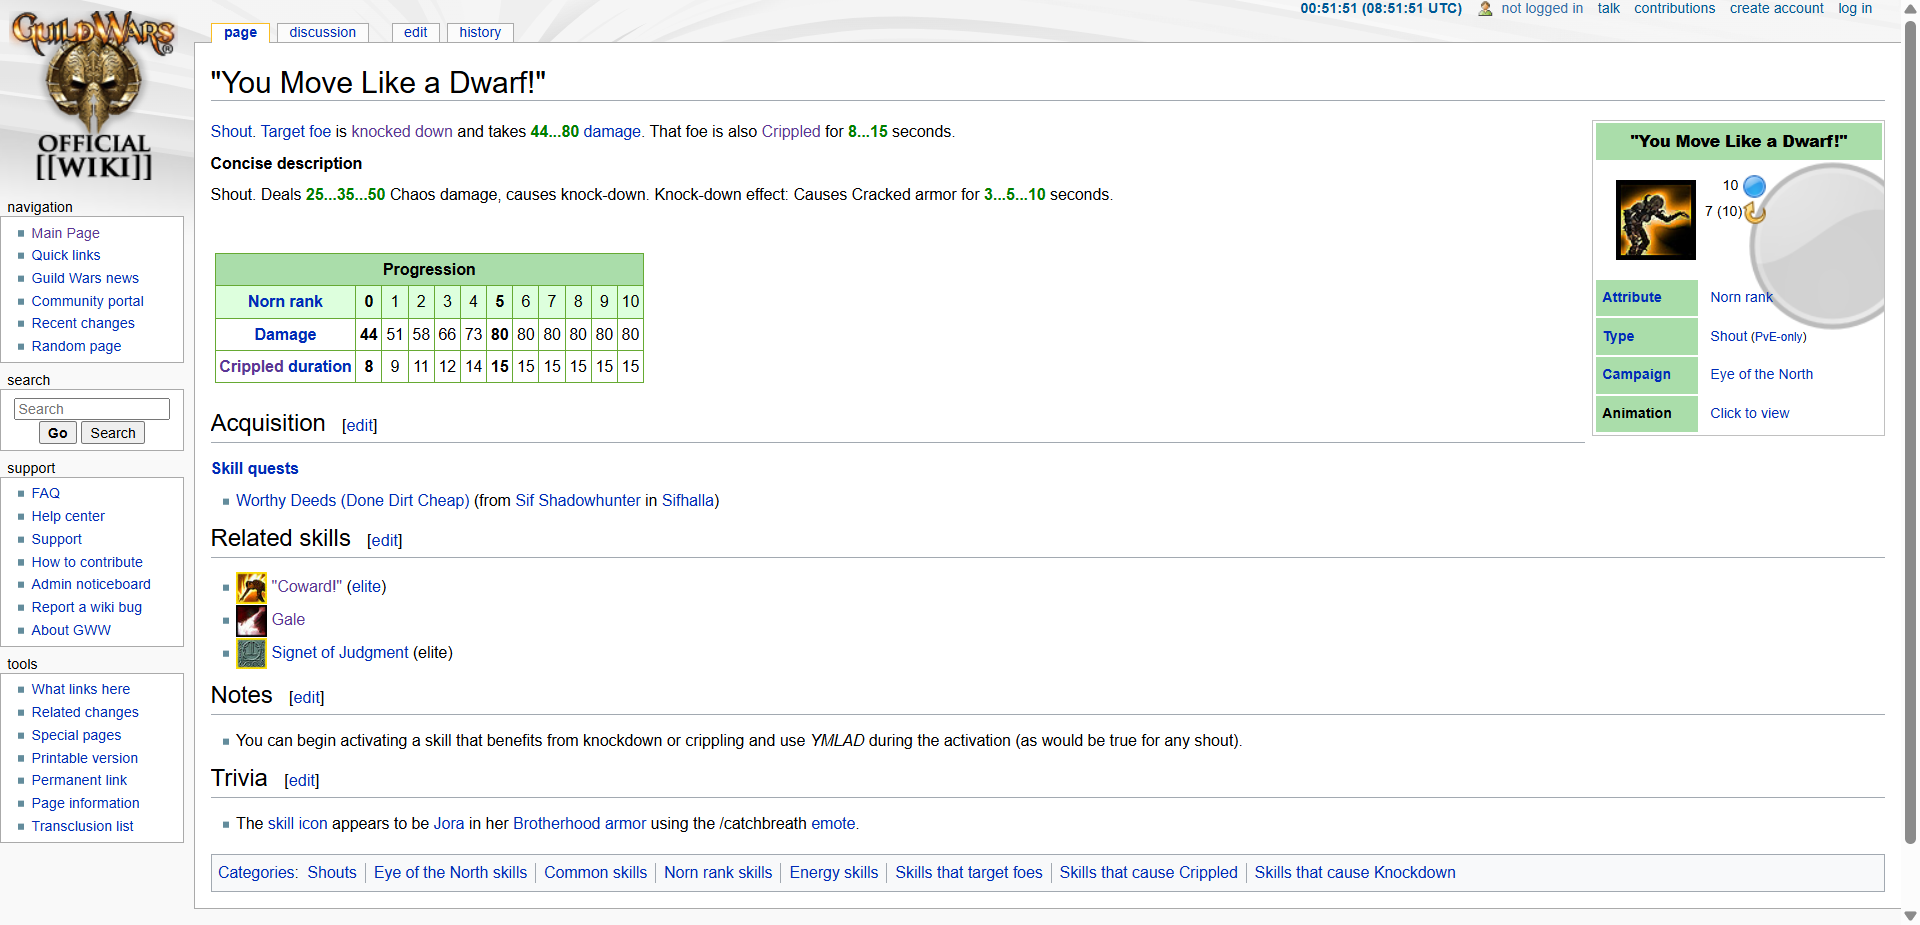Click the Gale skill icon
1920x925 pixels.
251,620
